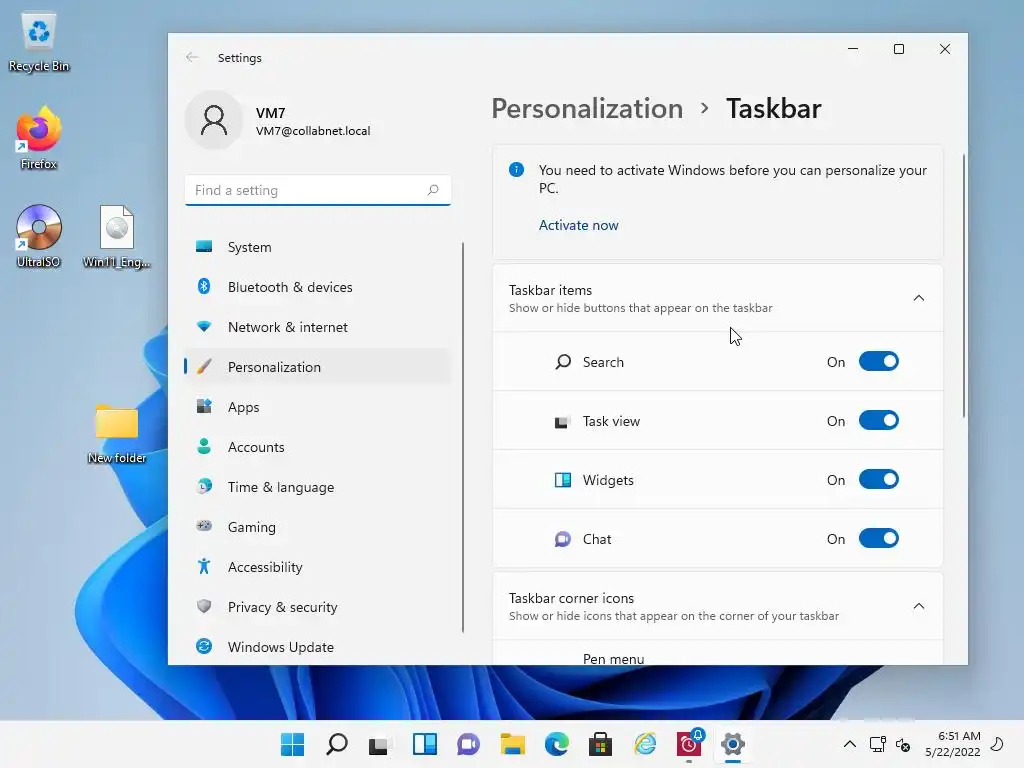The width and height of the screenshot is (1024, 768).
Task: Click Windows Update label
Action: pyautogui.click(x=281, y=647)
